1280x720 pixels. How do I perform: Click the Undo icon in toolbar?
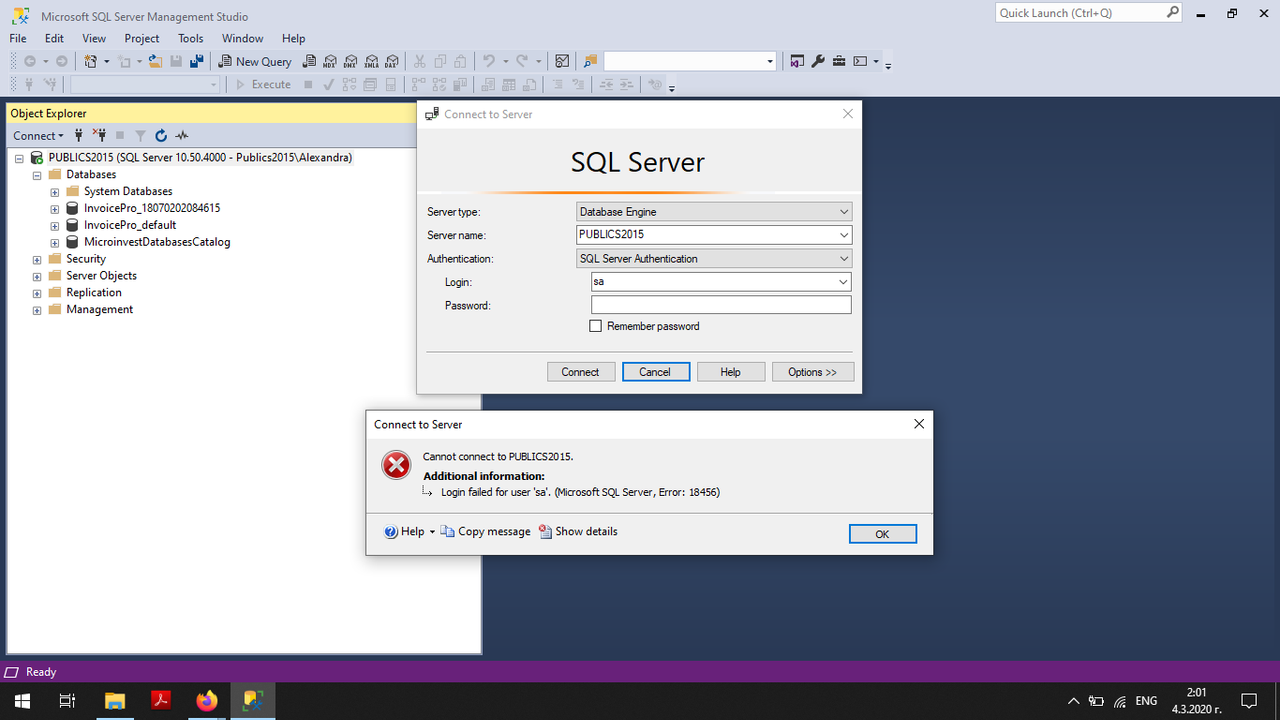pos(488,61)
